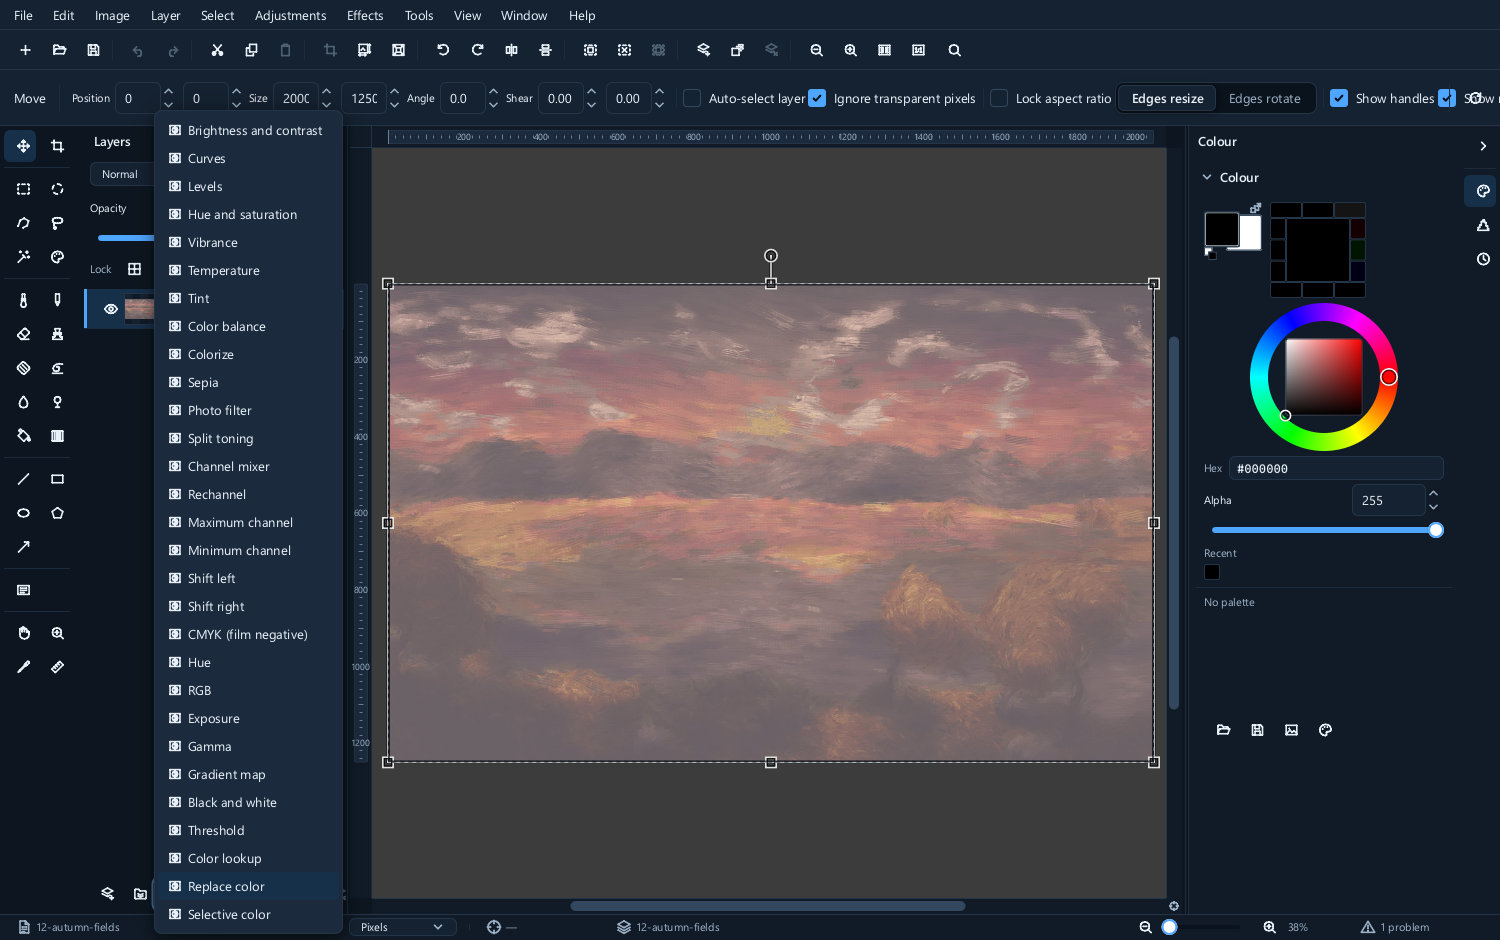This screenshot has height=940, width=1500.
Task: Select the Hand pan tool
Action: [x=23, y=633]
